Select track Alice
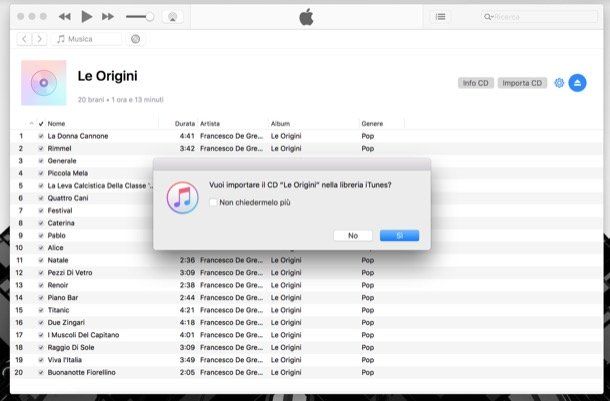The image size is (610, 401). pos(55,248)
